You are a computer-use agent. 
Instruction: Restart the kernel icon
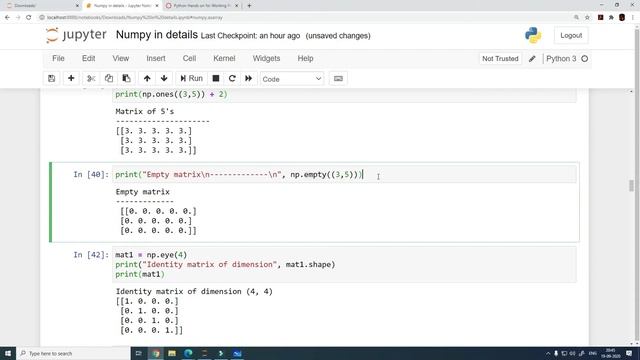tap(232, 78)
